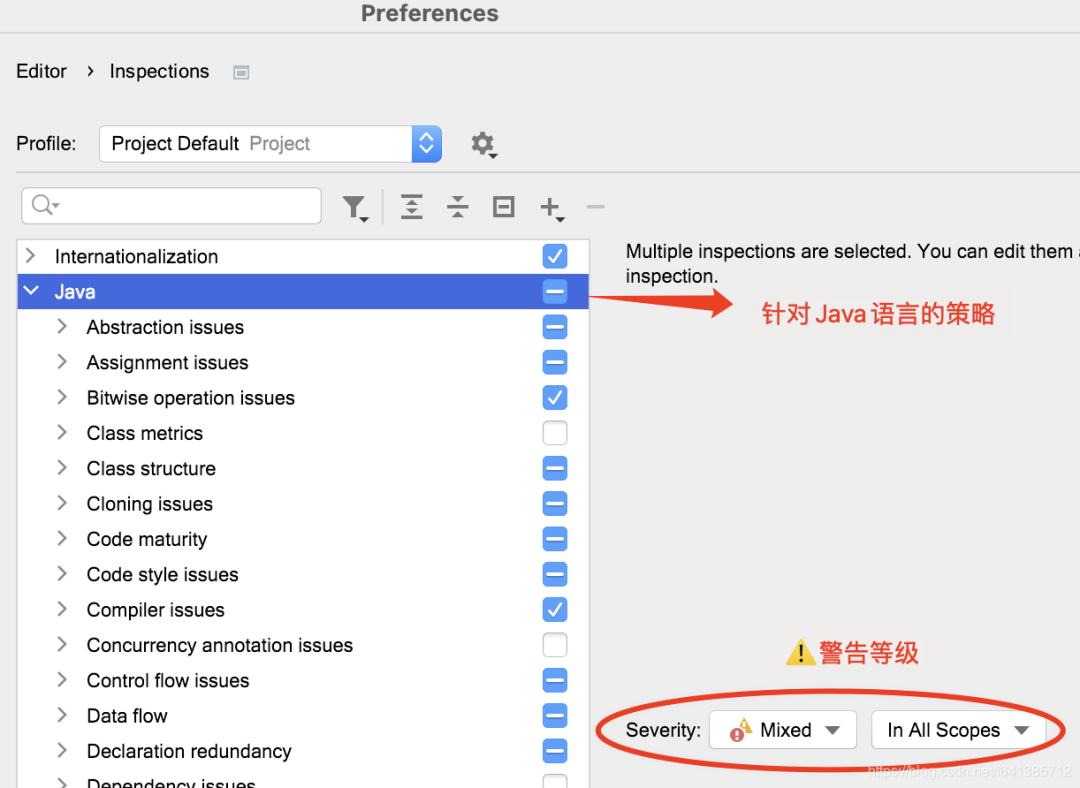Expand Code maturity chevron
1080x788 pixels.
pos(62,538)
